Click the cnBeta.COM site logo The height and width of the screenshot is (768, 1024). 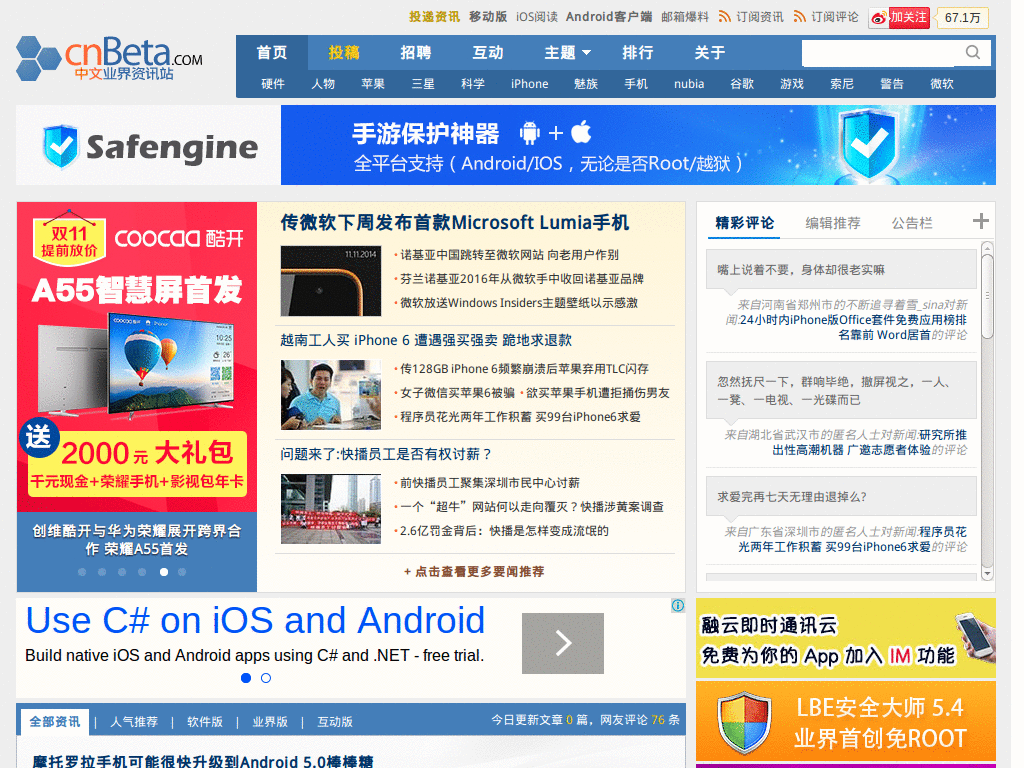pyautogui.click(x=109, y=59)
